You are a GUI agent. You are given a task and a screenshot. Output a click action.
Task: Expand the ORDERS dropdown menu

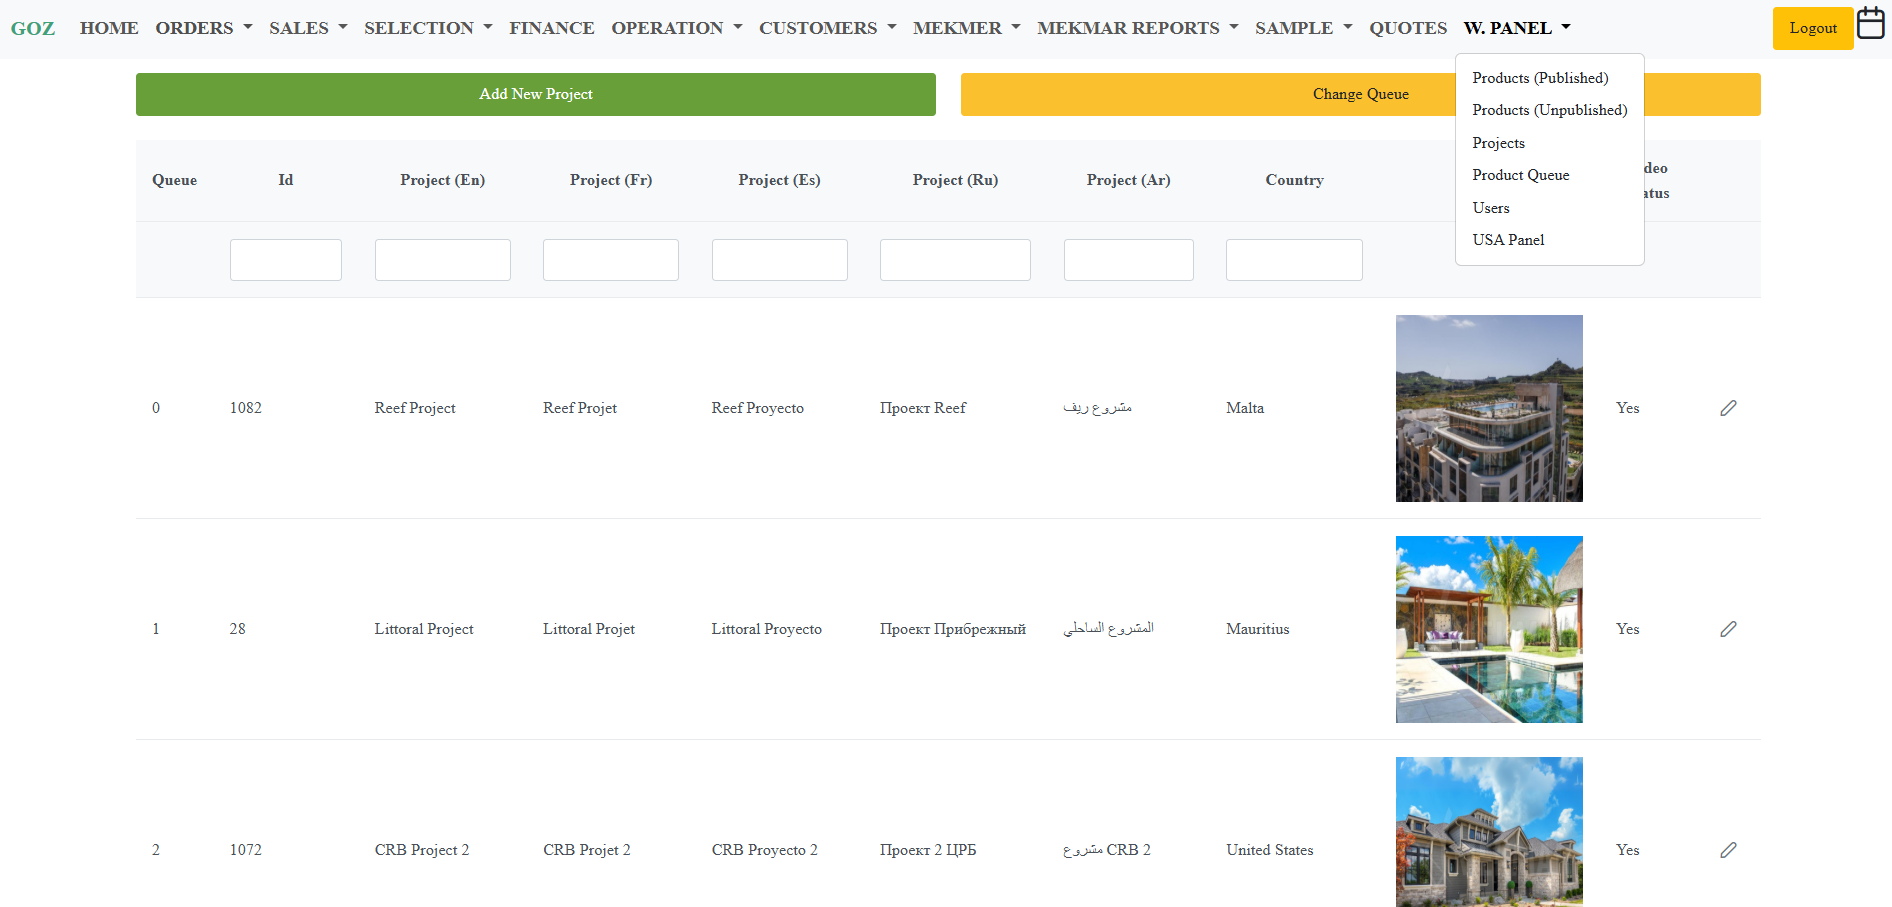(203, 28)
